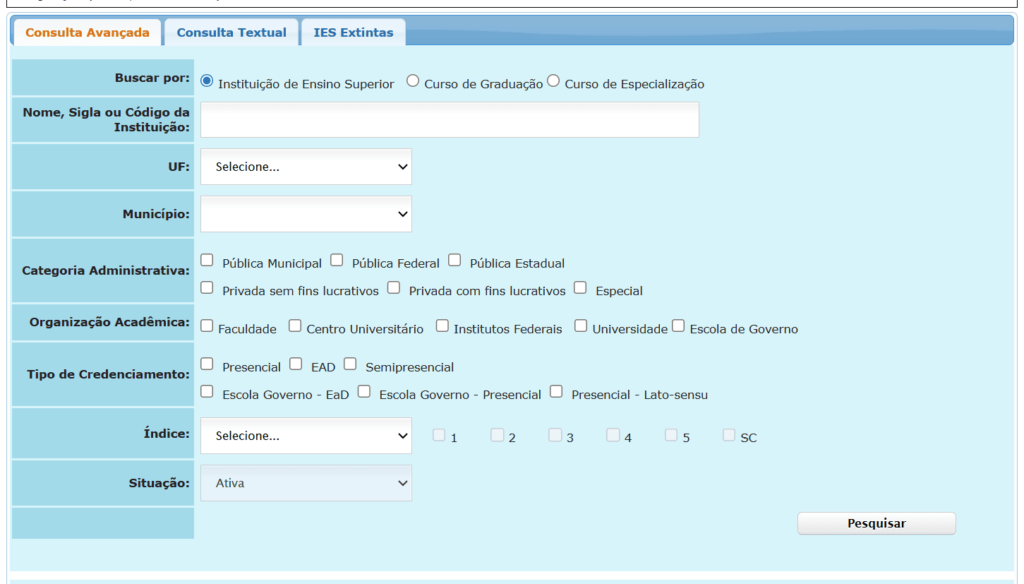
Task: Toggle the EAD accreditation checkbox
Action: tap(296, 365)
